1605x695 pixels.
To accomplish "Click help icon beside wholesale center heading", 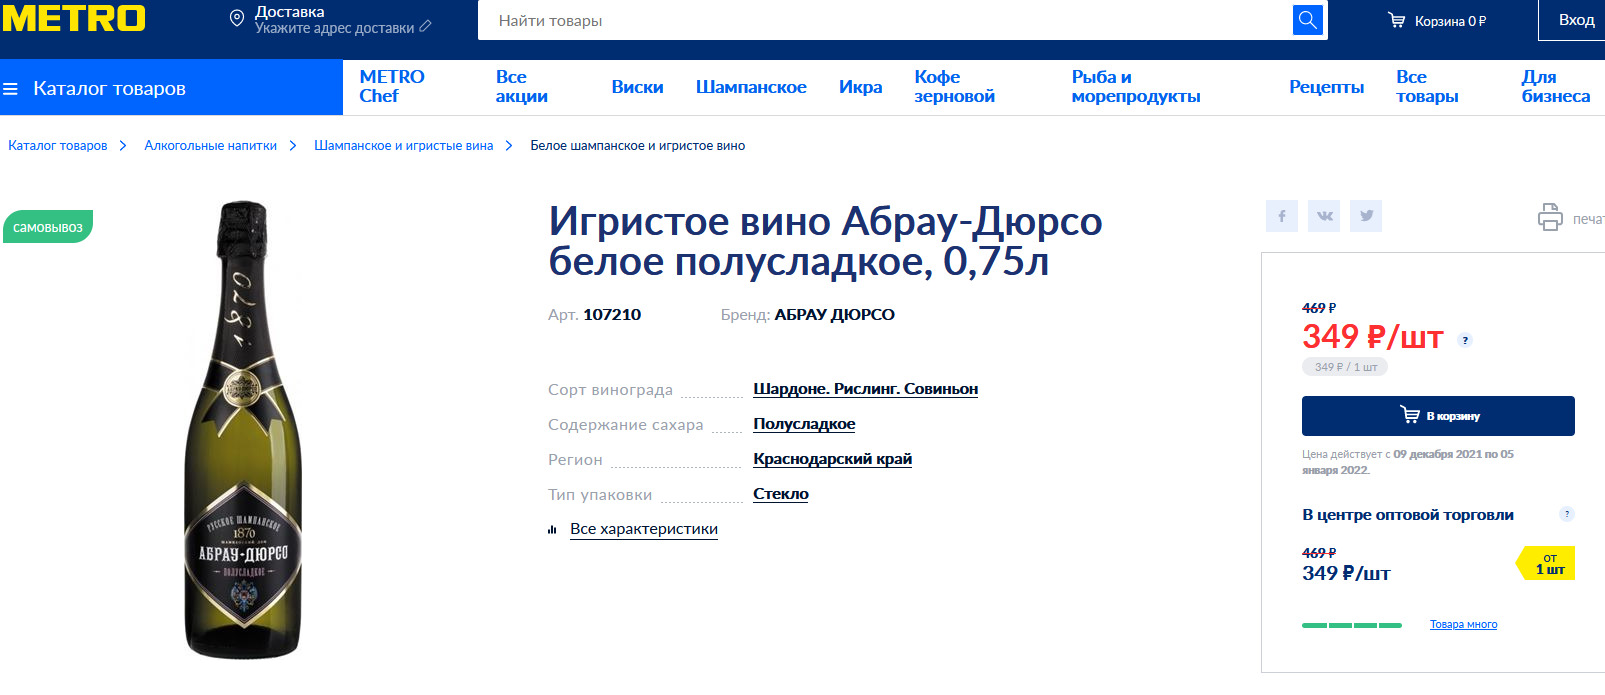I will (x=1566, y=514).
